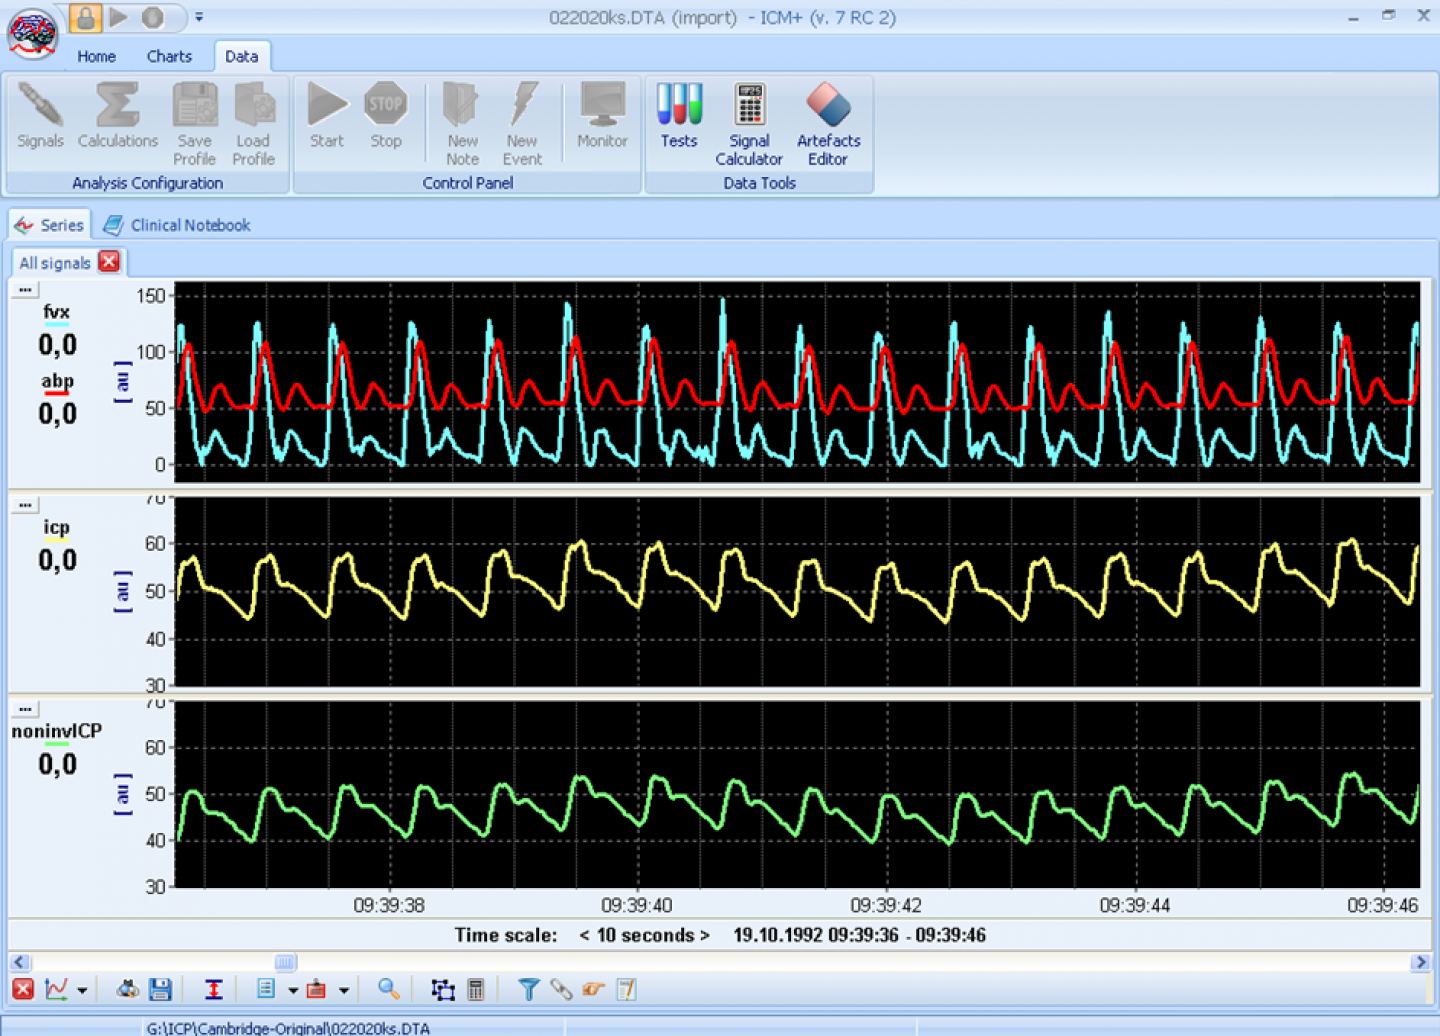Viewport: 1440px width, 1036px height.
Task: Select the zoom magnifier in the bottom toolbar
Action: (x=388, y=989)
